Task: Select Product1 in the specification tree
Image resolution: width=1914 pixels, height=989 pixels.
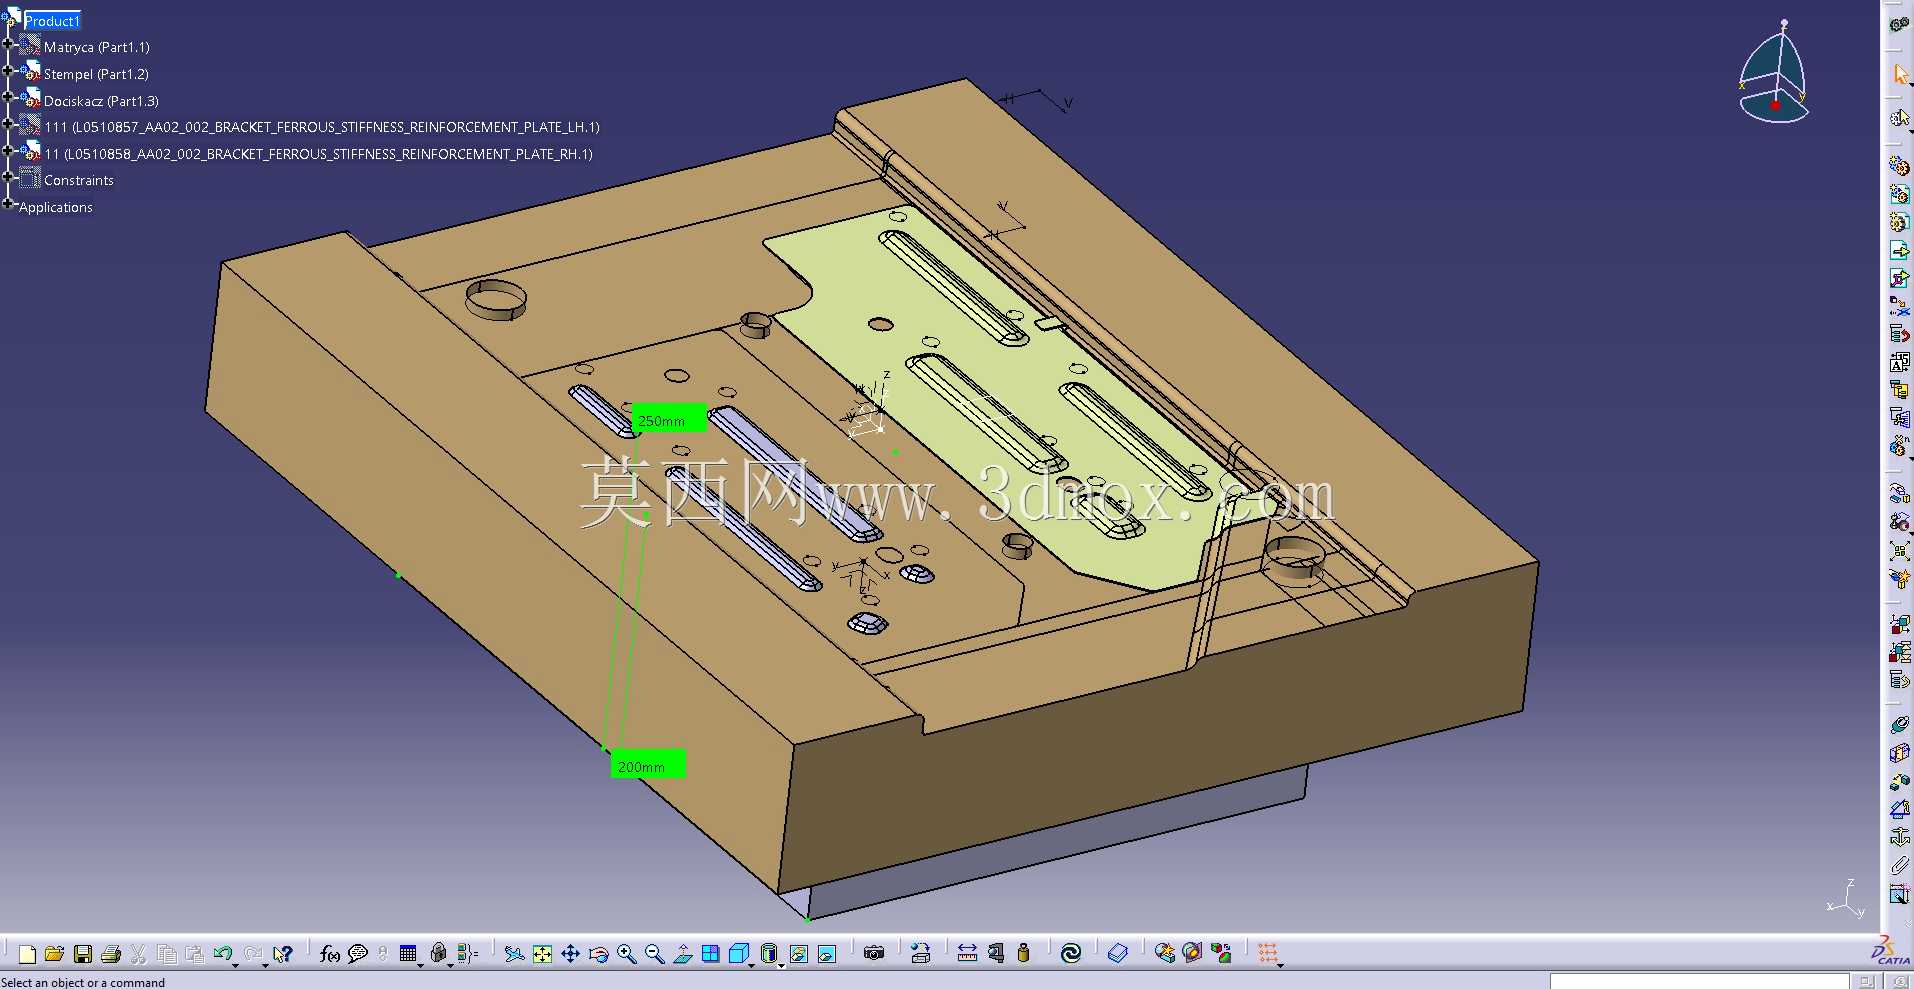Action: pos(52,21)
